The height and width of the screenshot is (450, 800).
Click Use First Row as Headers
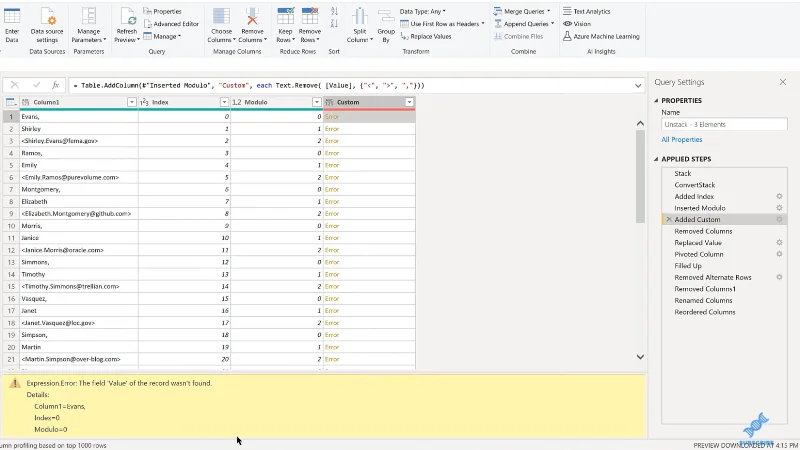442,24
